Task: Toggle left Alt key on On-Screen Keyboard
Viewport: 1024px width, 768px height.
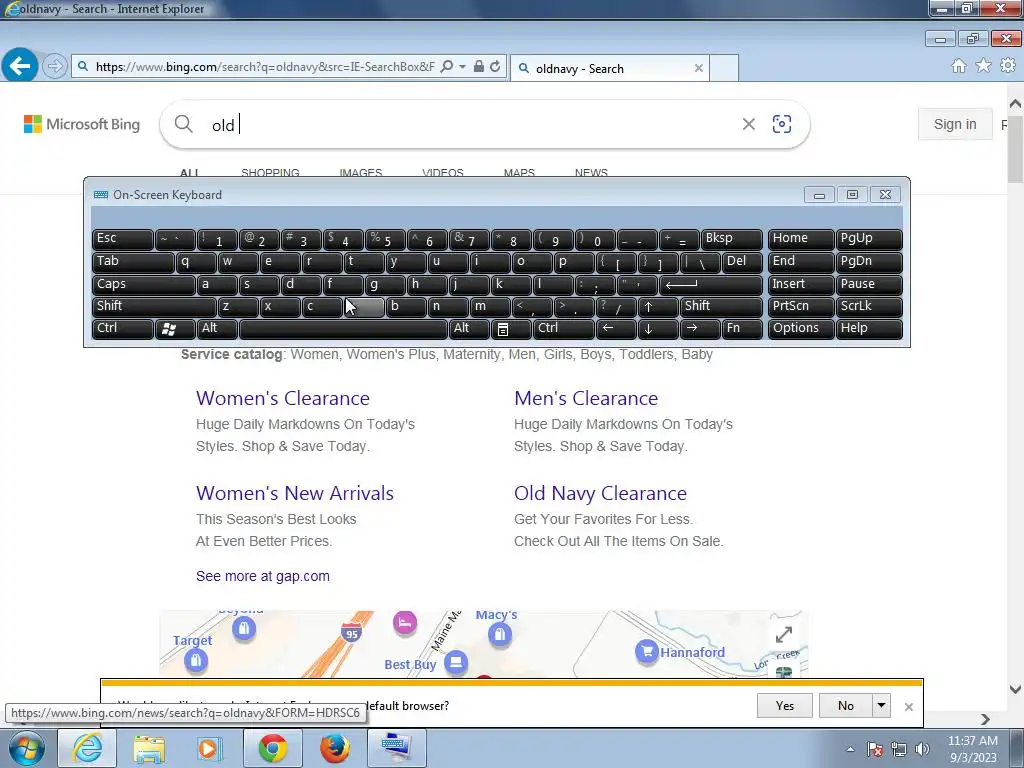Action: point(217,328)
